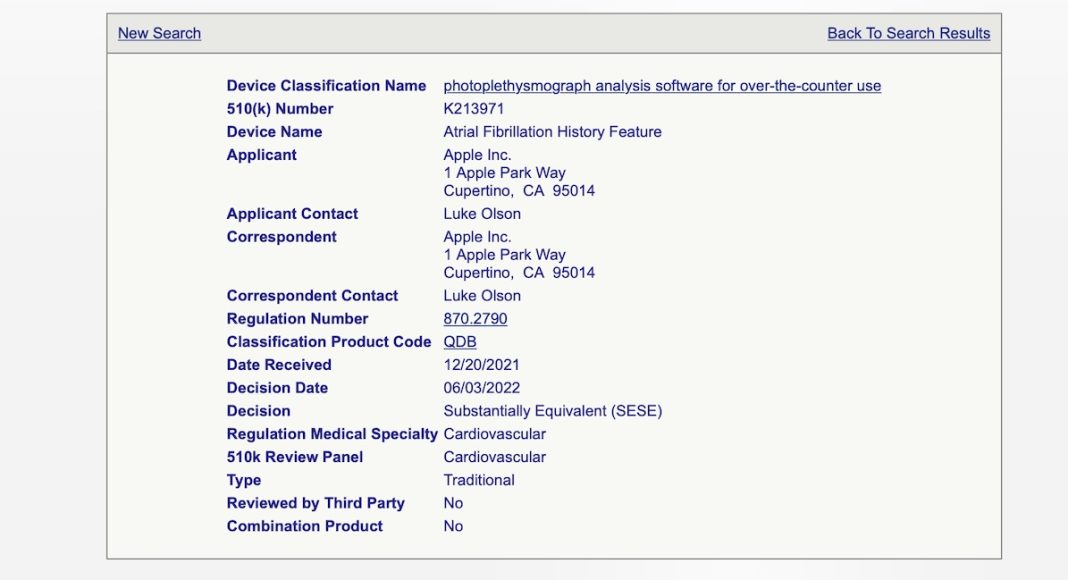This screenshot has height=580, width=1068.
Task: Click the Reviewed by Third Party label
Action: click(315, 503)
